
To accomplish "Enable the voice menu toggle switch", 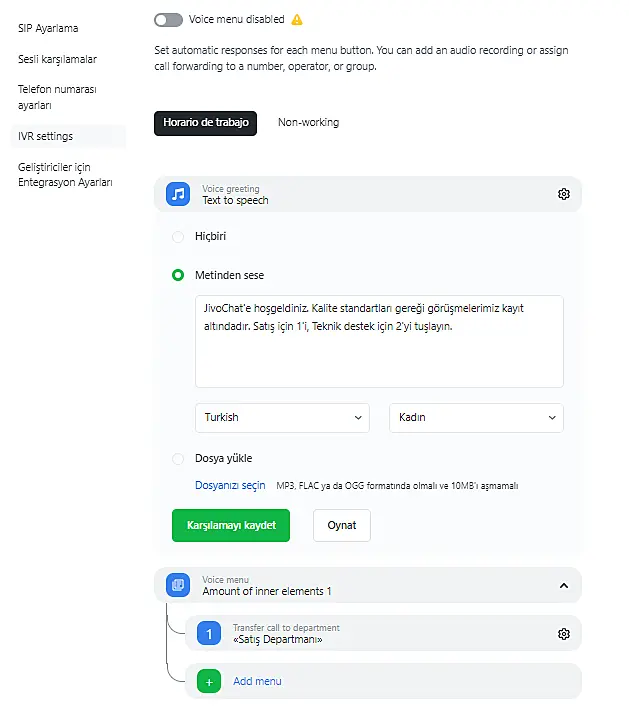I will [169, 20].
